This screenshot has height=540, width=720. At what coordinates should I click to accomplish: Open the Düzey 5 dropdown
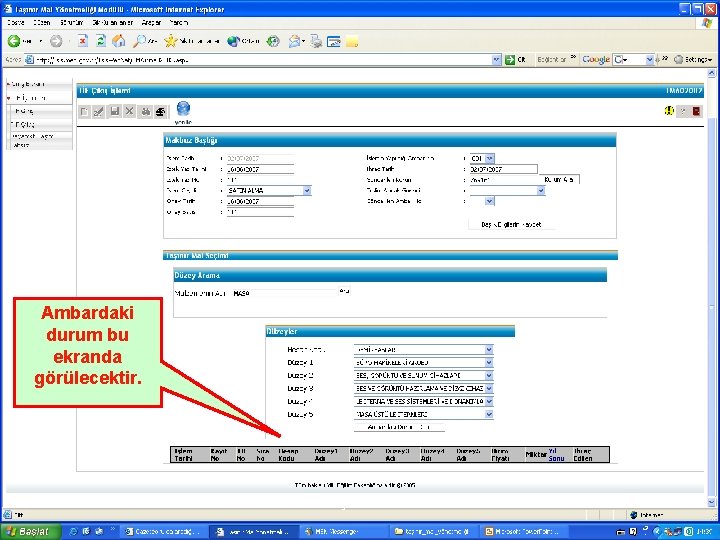pyautogui.click(x=489, y=414)
